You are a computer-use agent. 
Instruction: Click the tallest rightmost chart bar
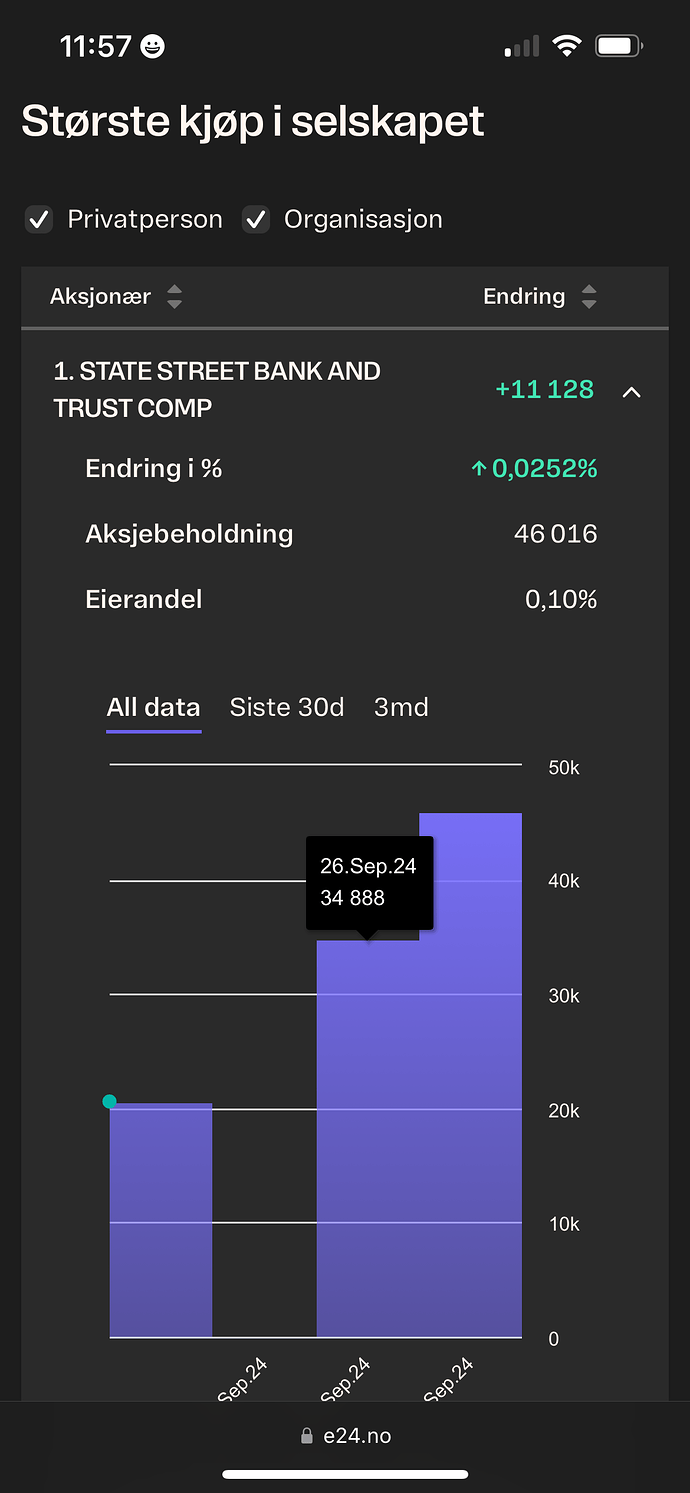pos(470,1075)
